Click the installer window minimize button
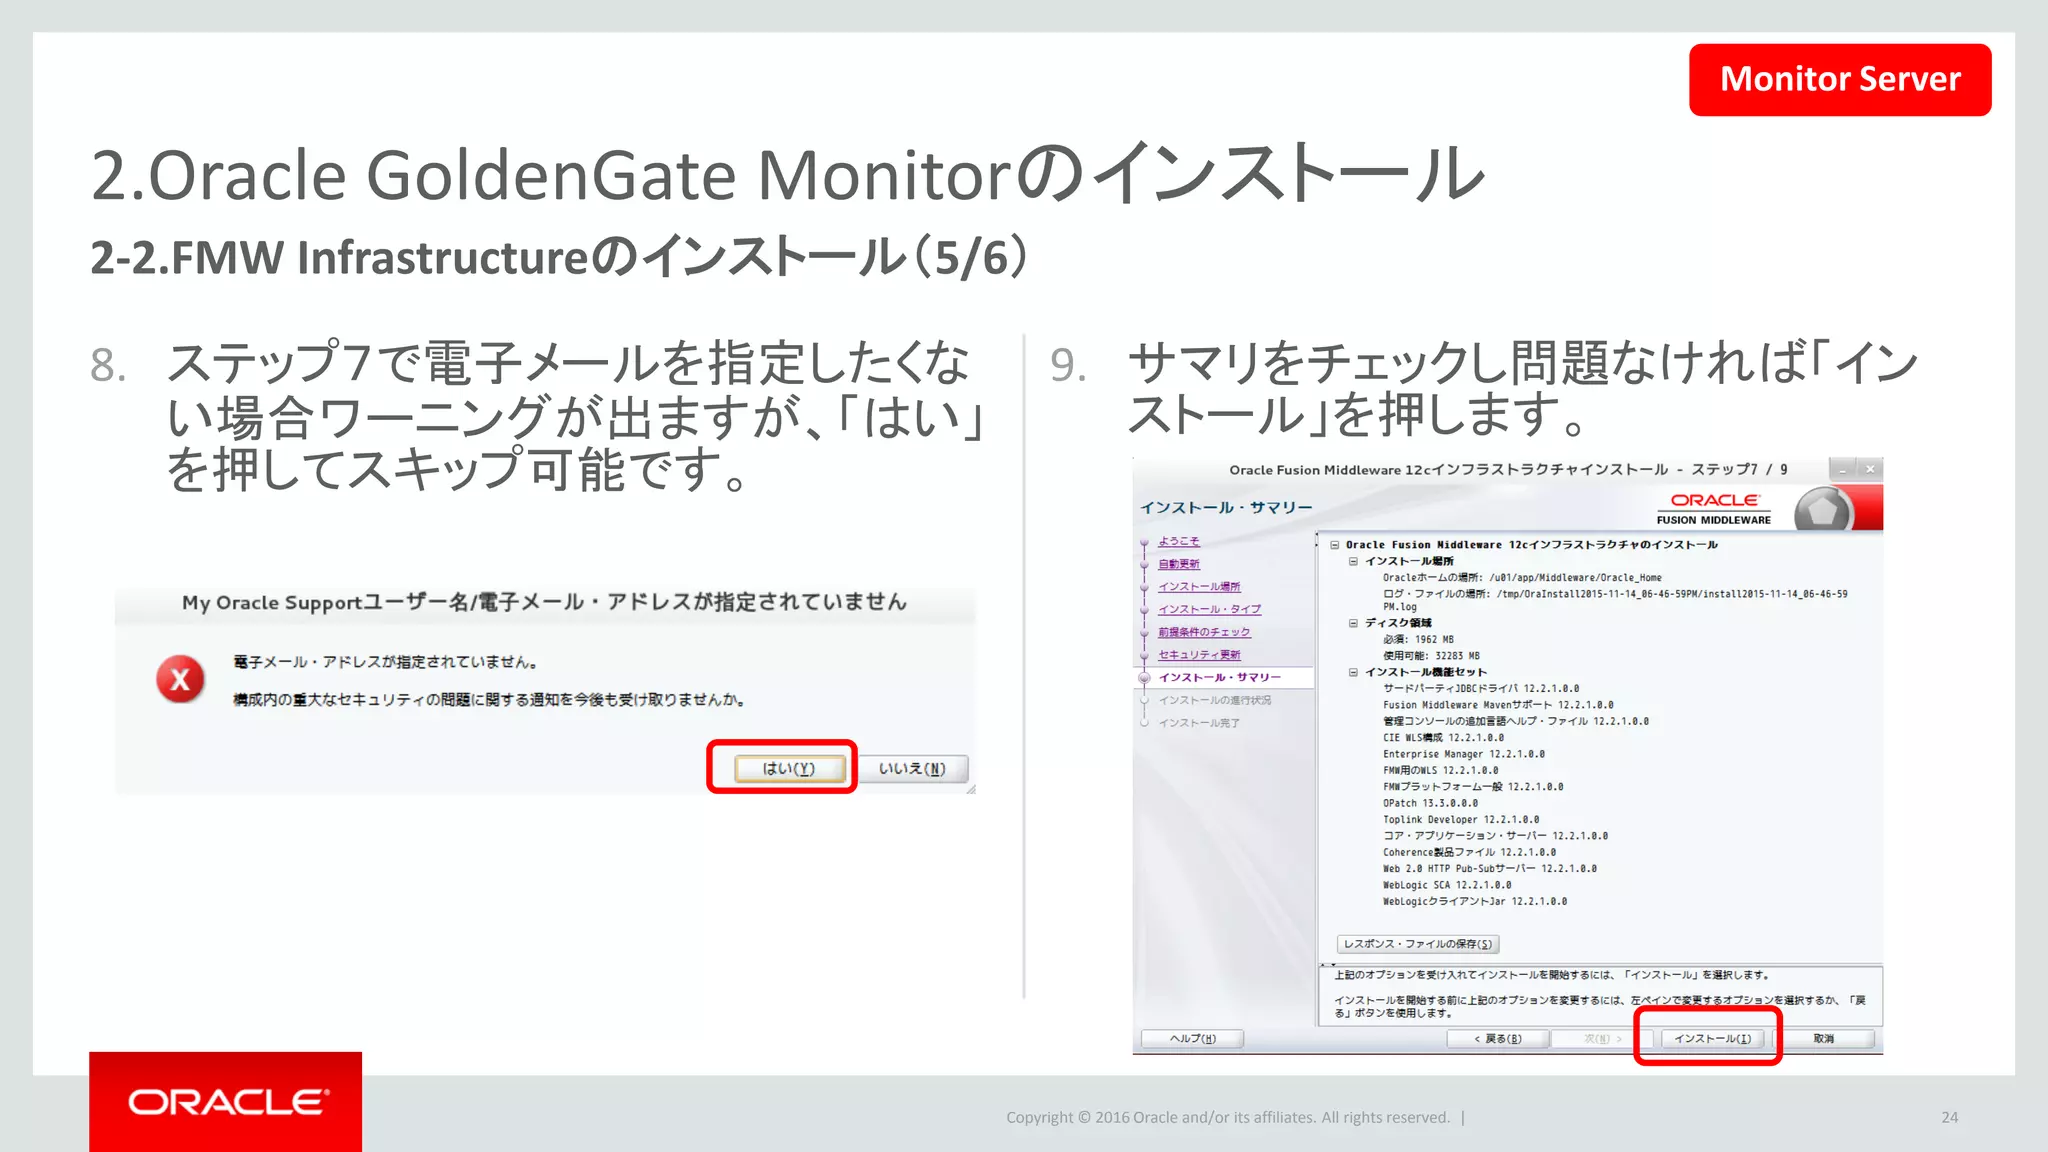This screenshot has height=1152, width=2048. [1843, 469]
